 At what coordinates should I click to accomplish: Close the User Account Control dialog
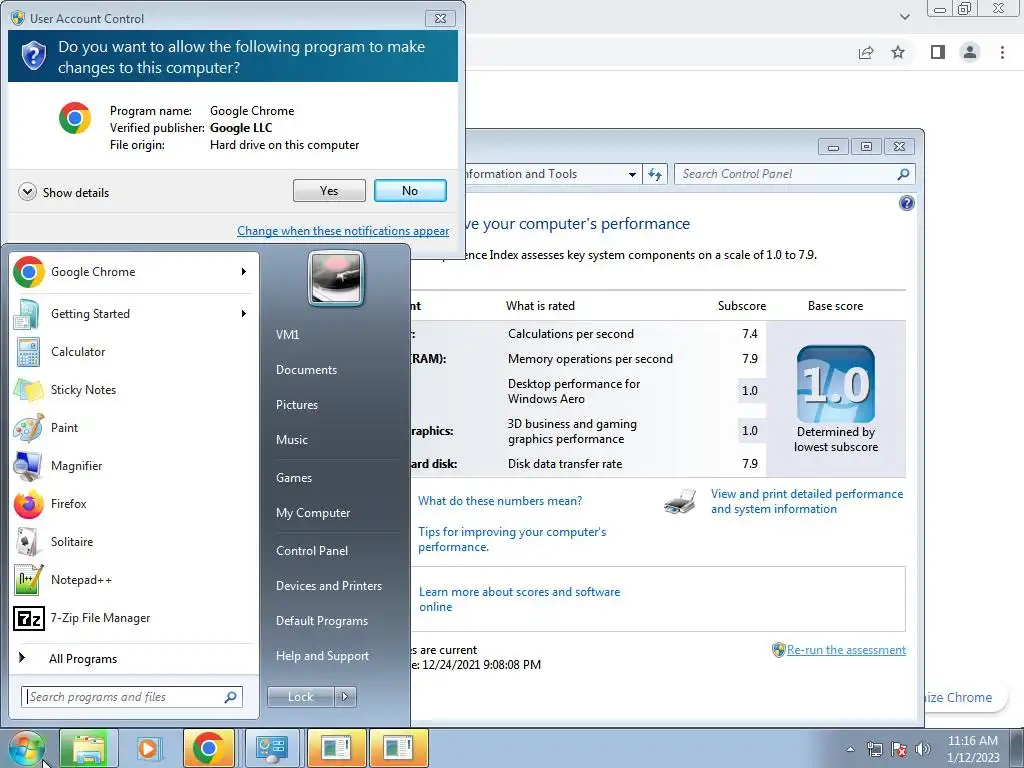point(441,18)
